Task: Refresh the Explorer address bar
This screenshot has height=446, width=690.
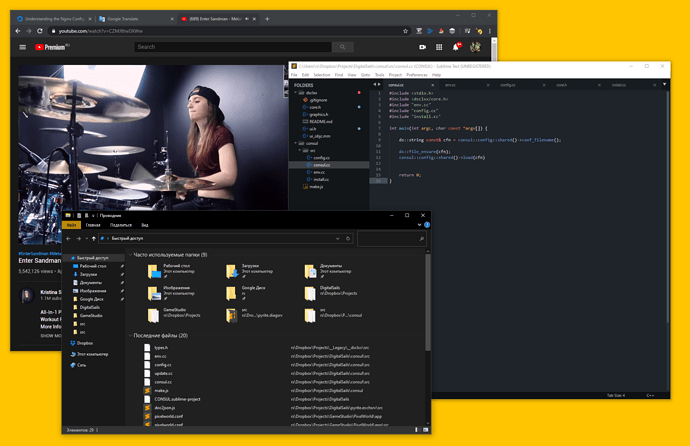Action: click(348, 239)
